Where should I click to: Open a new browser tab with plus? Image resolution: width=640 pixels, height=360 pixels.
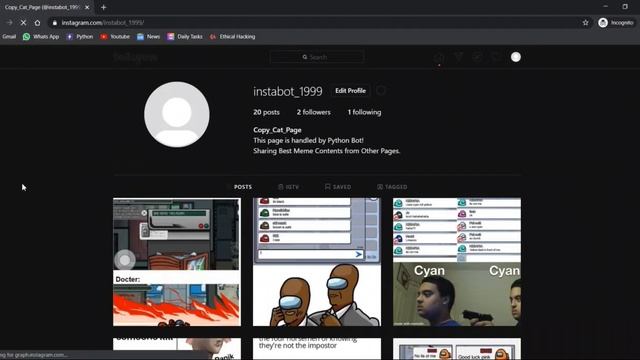(x=103, y=7)
